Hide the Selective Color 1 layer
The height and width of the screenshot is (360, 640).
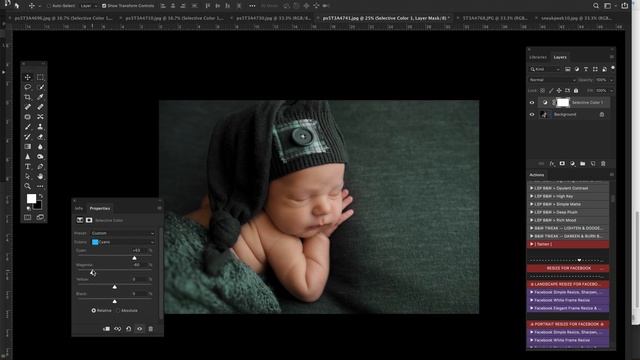click(532, 103)
